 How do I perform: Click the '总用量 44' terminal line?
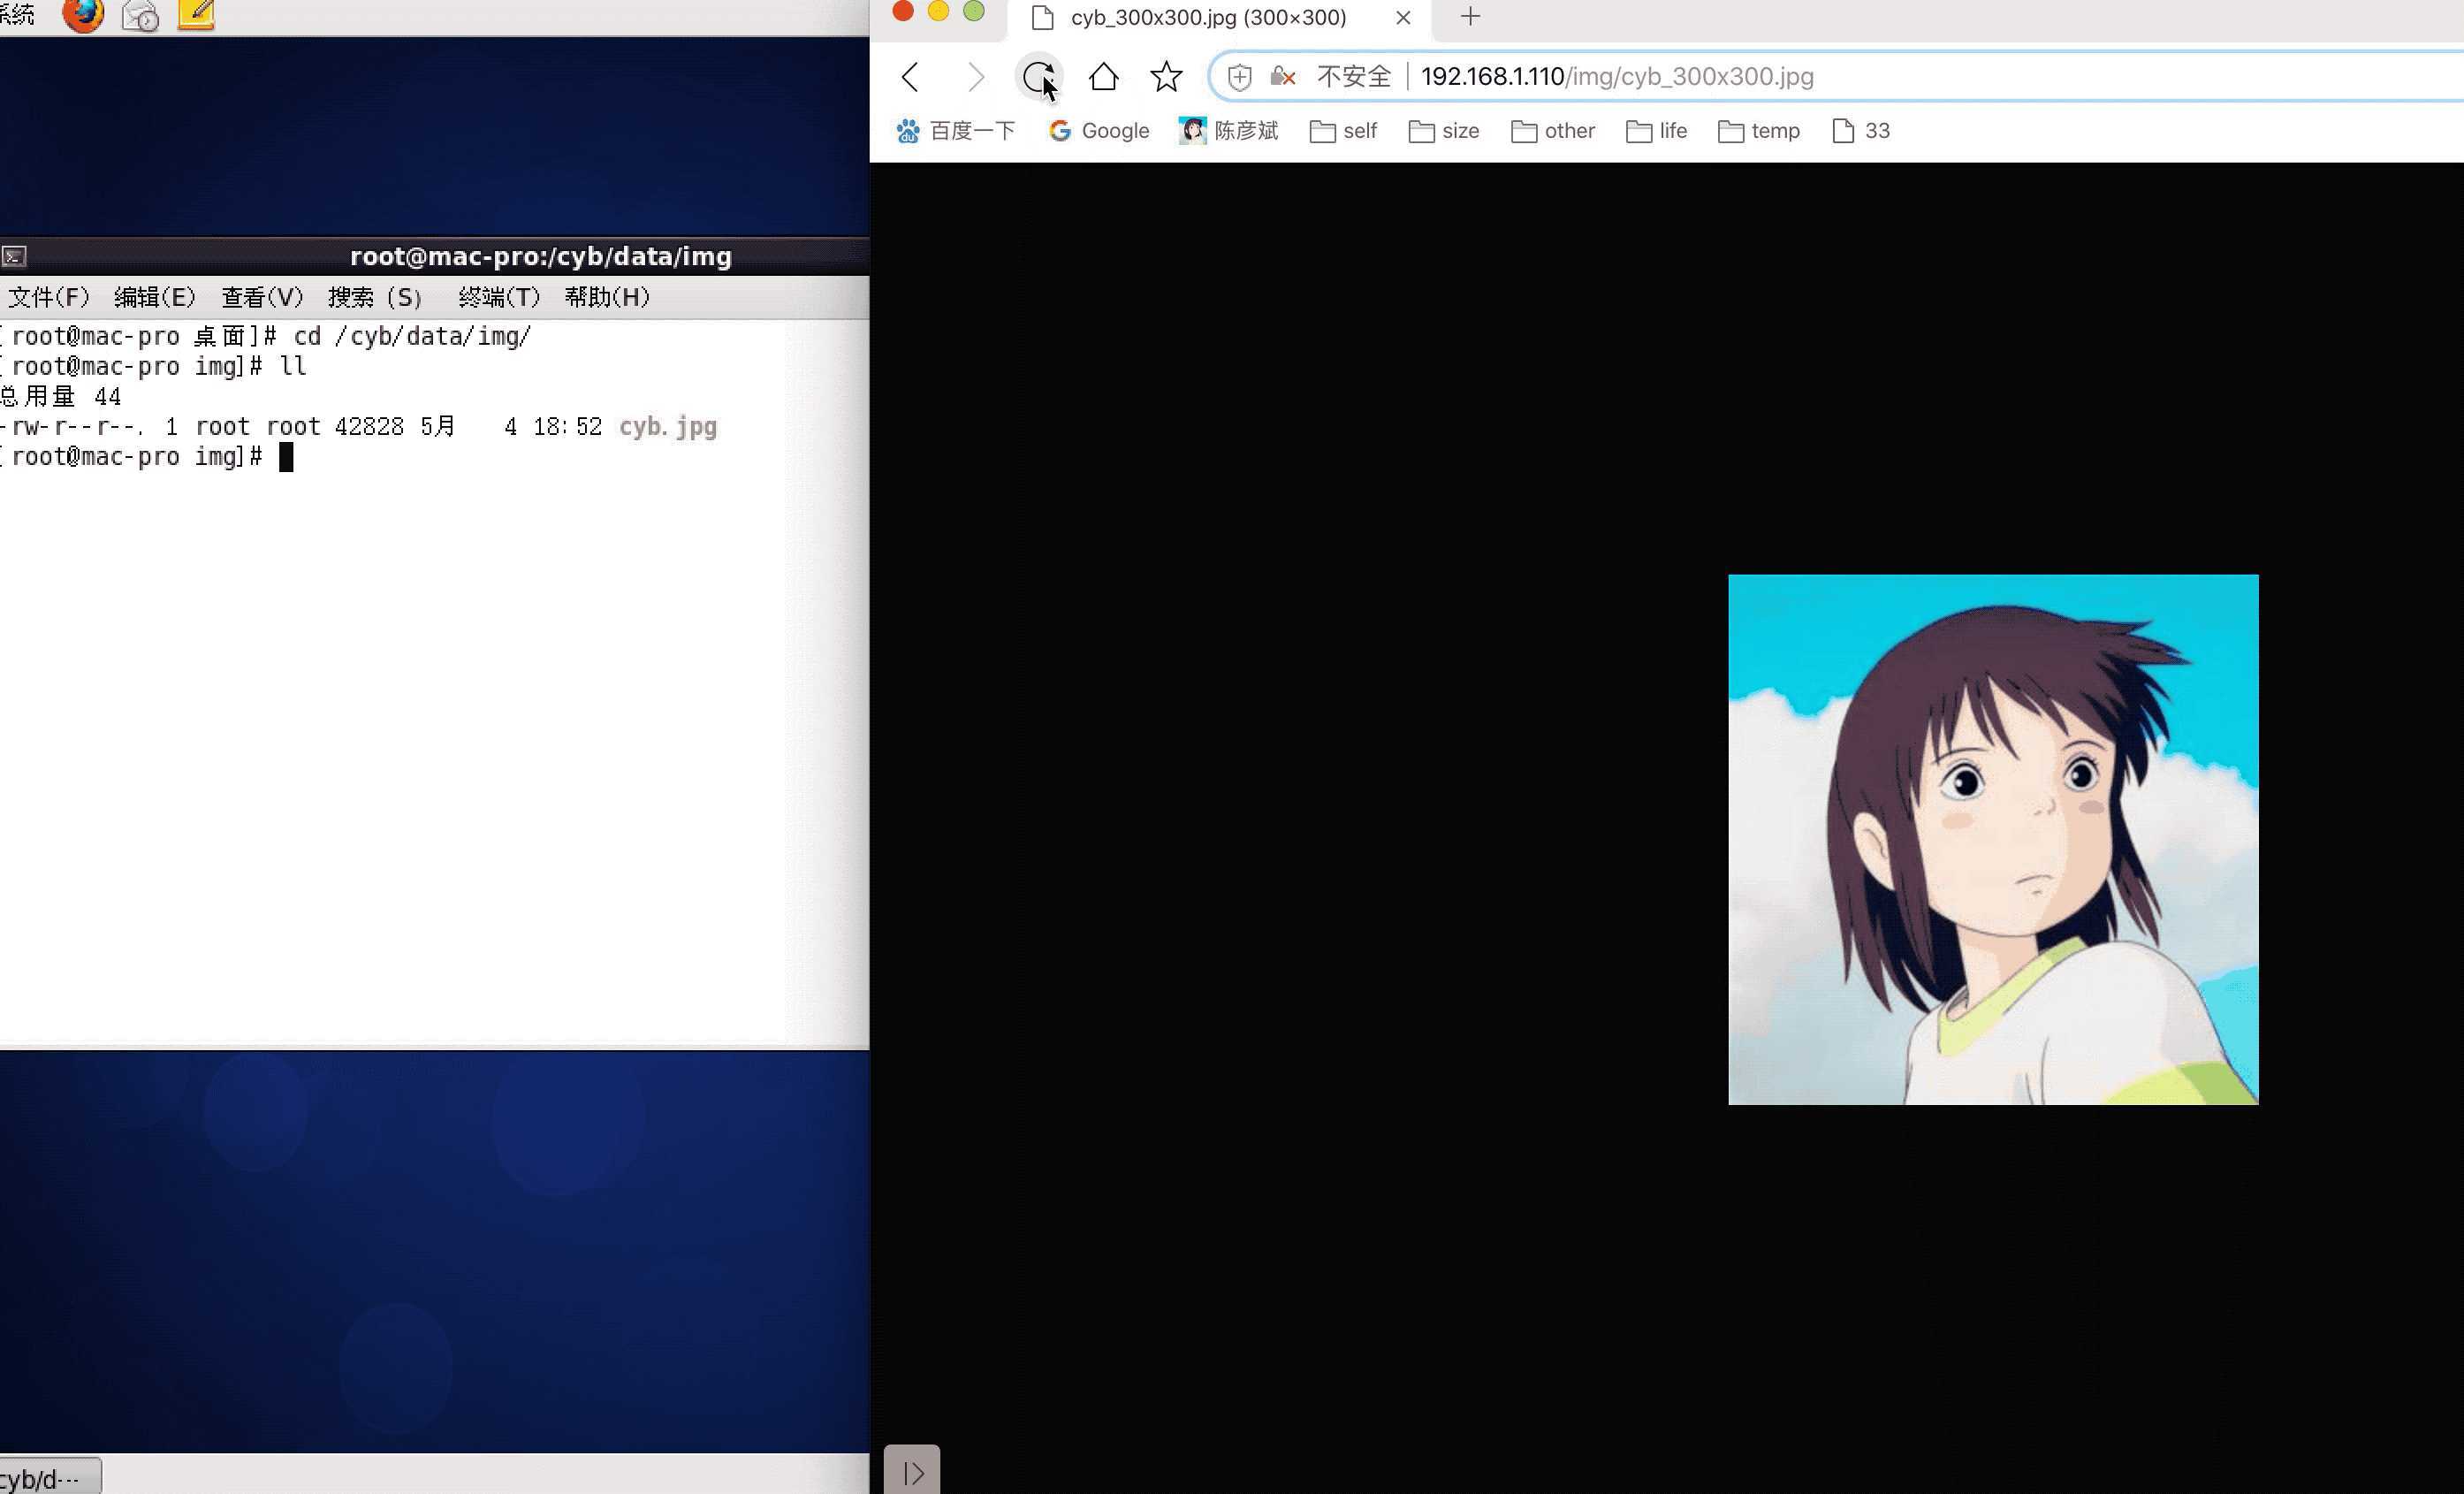click(61, 397)
